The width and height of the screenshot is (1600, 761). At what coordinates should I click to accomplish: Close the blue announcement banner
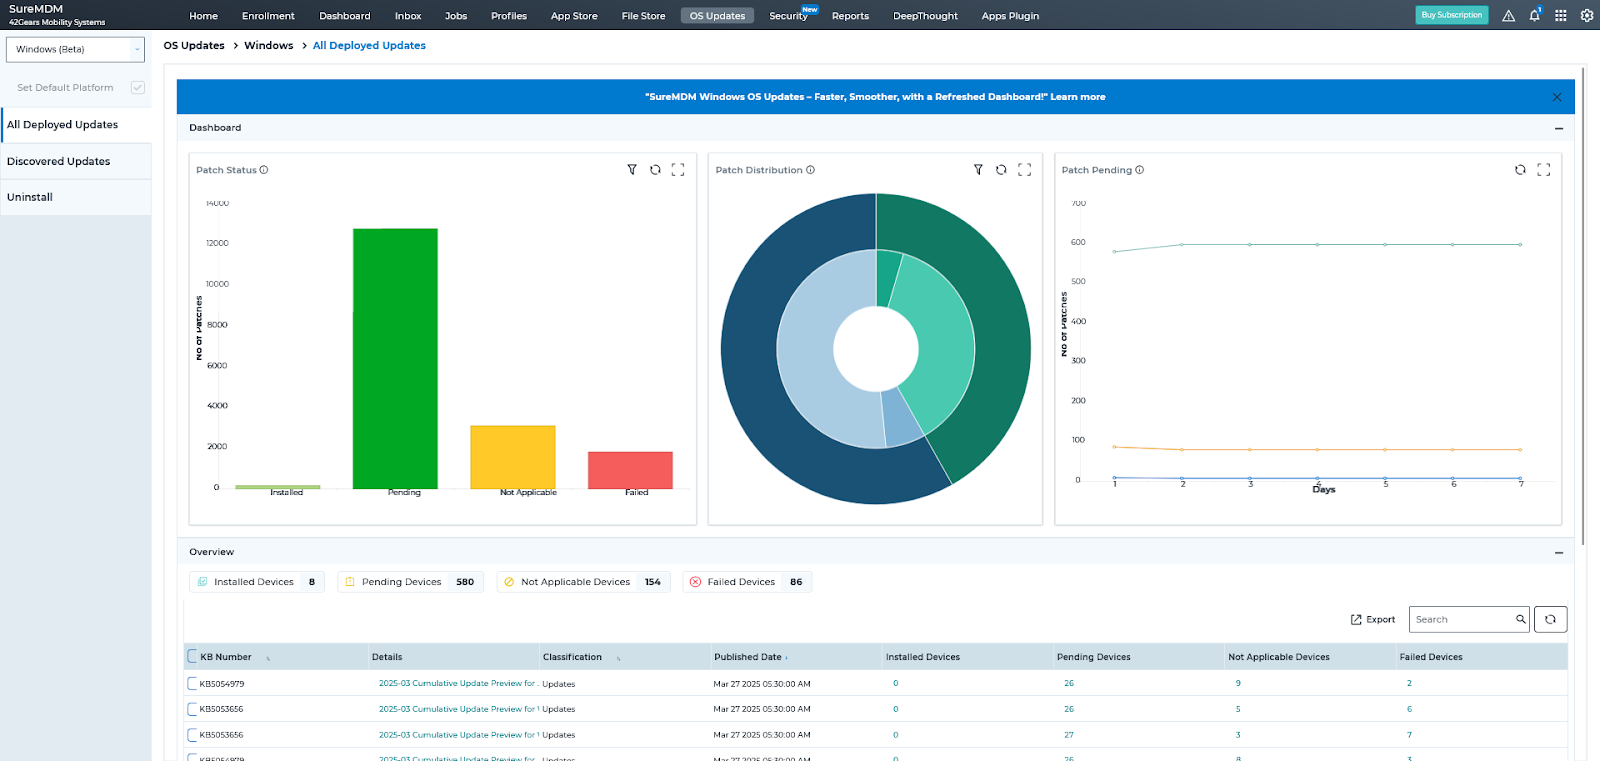(x=1556, y=97)
